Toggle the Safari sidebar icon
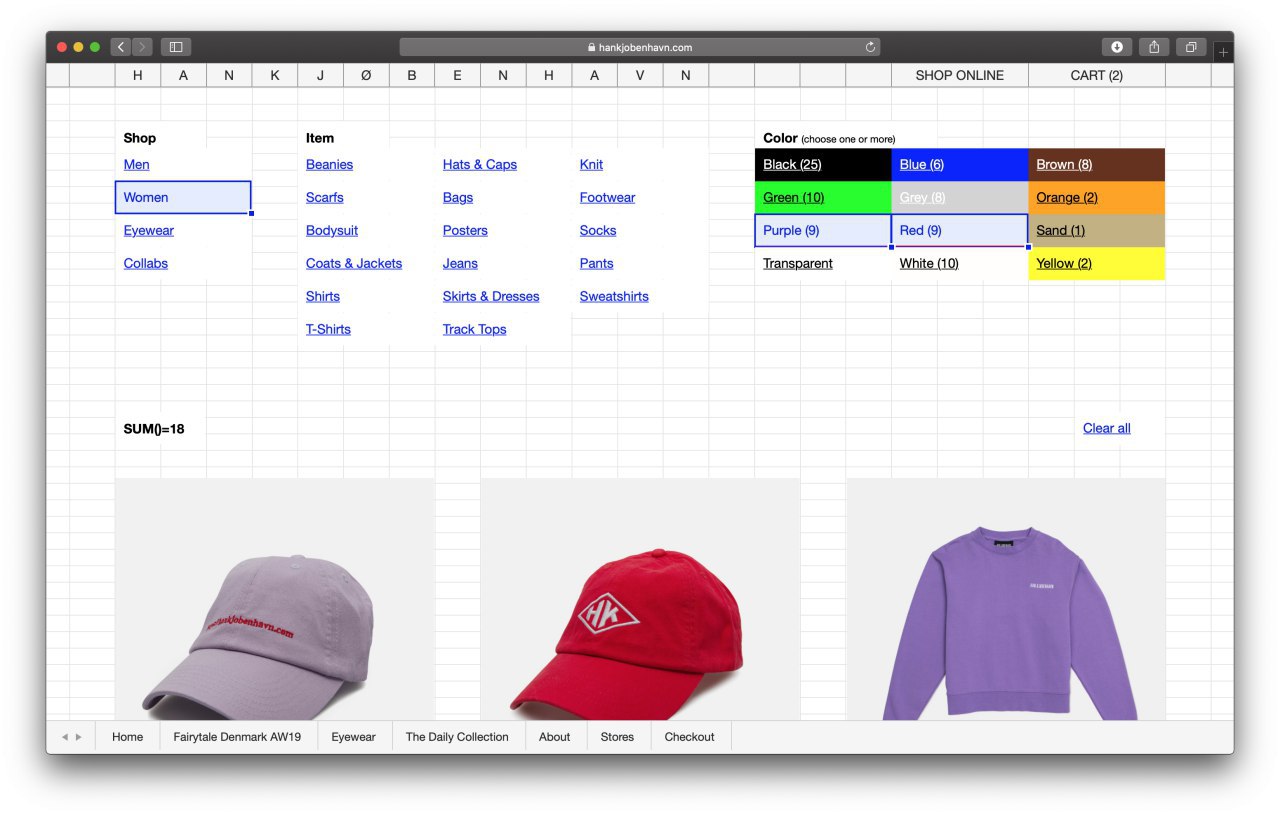 click(176, 47)
